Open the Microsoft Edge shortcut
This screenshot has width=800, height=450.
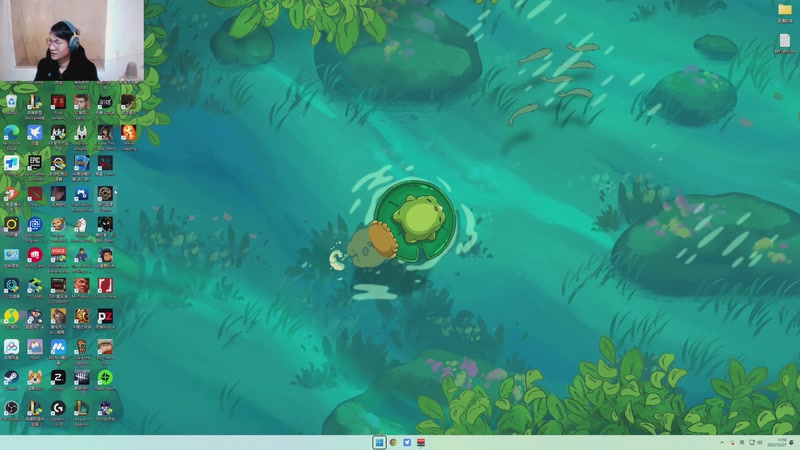point(11,133)
